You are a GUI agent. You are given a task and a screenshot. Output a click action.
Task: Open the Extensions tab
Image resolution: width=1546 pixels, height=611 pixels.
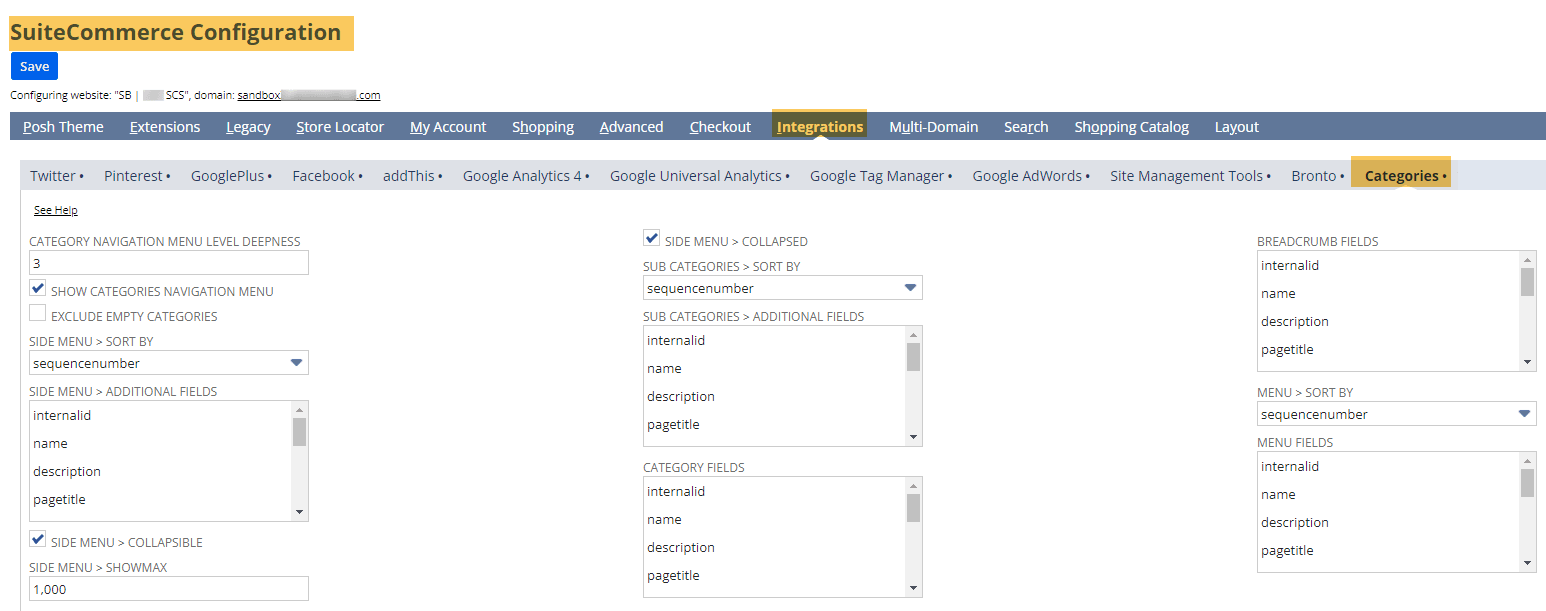coord(165,127)
